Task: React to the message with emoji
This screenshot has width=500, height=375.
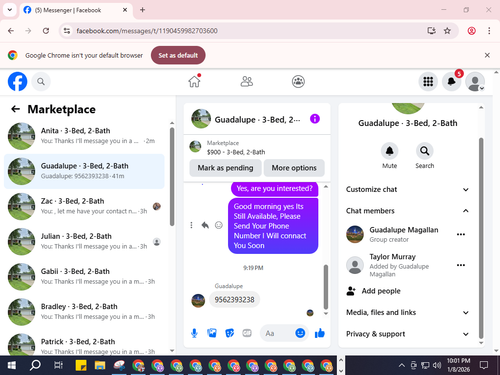Action: click(x=219, y=225)
